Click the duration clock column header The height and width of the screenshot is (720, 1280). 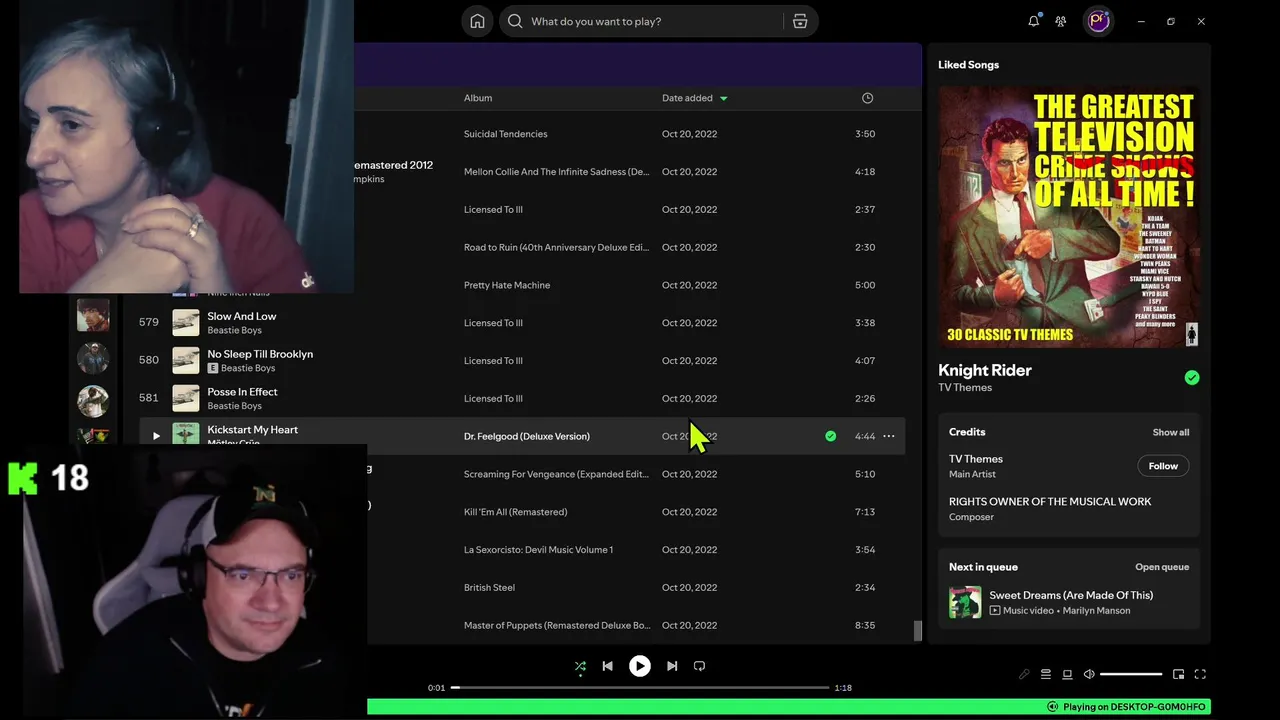(867, 98)
